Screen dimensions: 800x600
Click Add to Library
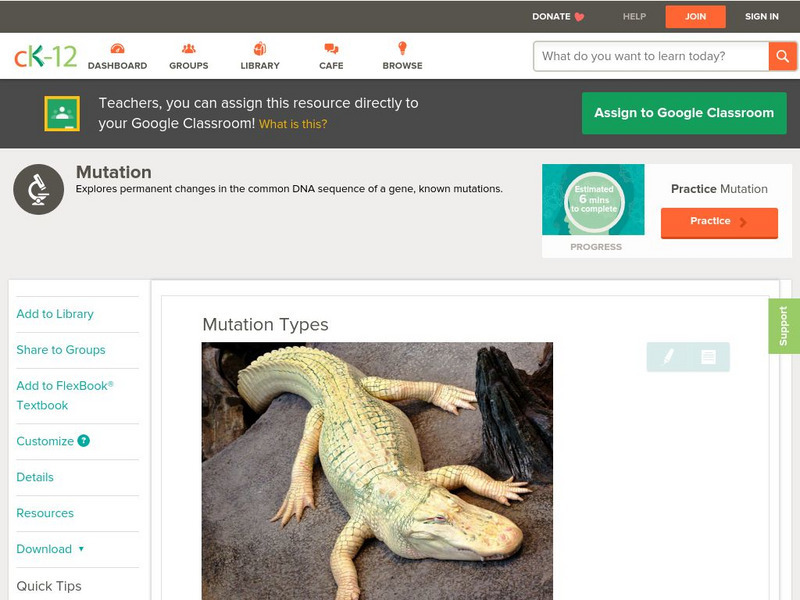tap(55, 314)
